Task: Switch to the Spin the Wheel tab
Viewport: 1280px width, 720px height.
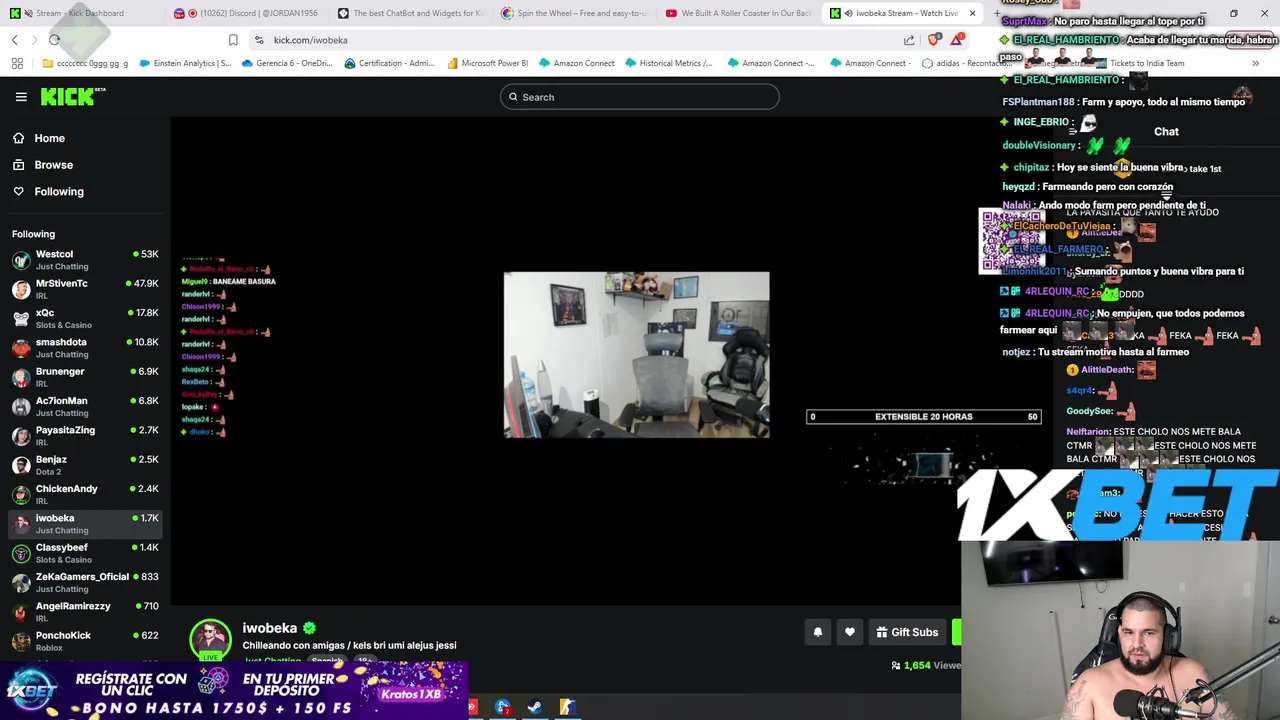Action: click(575, 13)
